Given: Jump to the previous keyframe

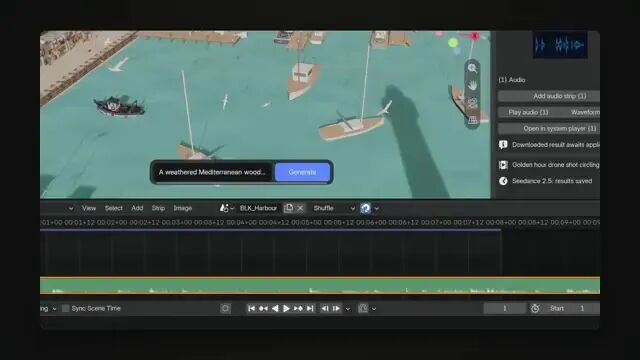Looking at the screenshot, I should click(x=263, y=308).
